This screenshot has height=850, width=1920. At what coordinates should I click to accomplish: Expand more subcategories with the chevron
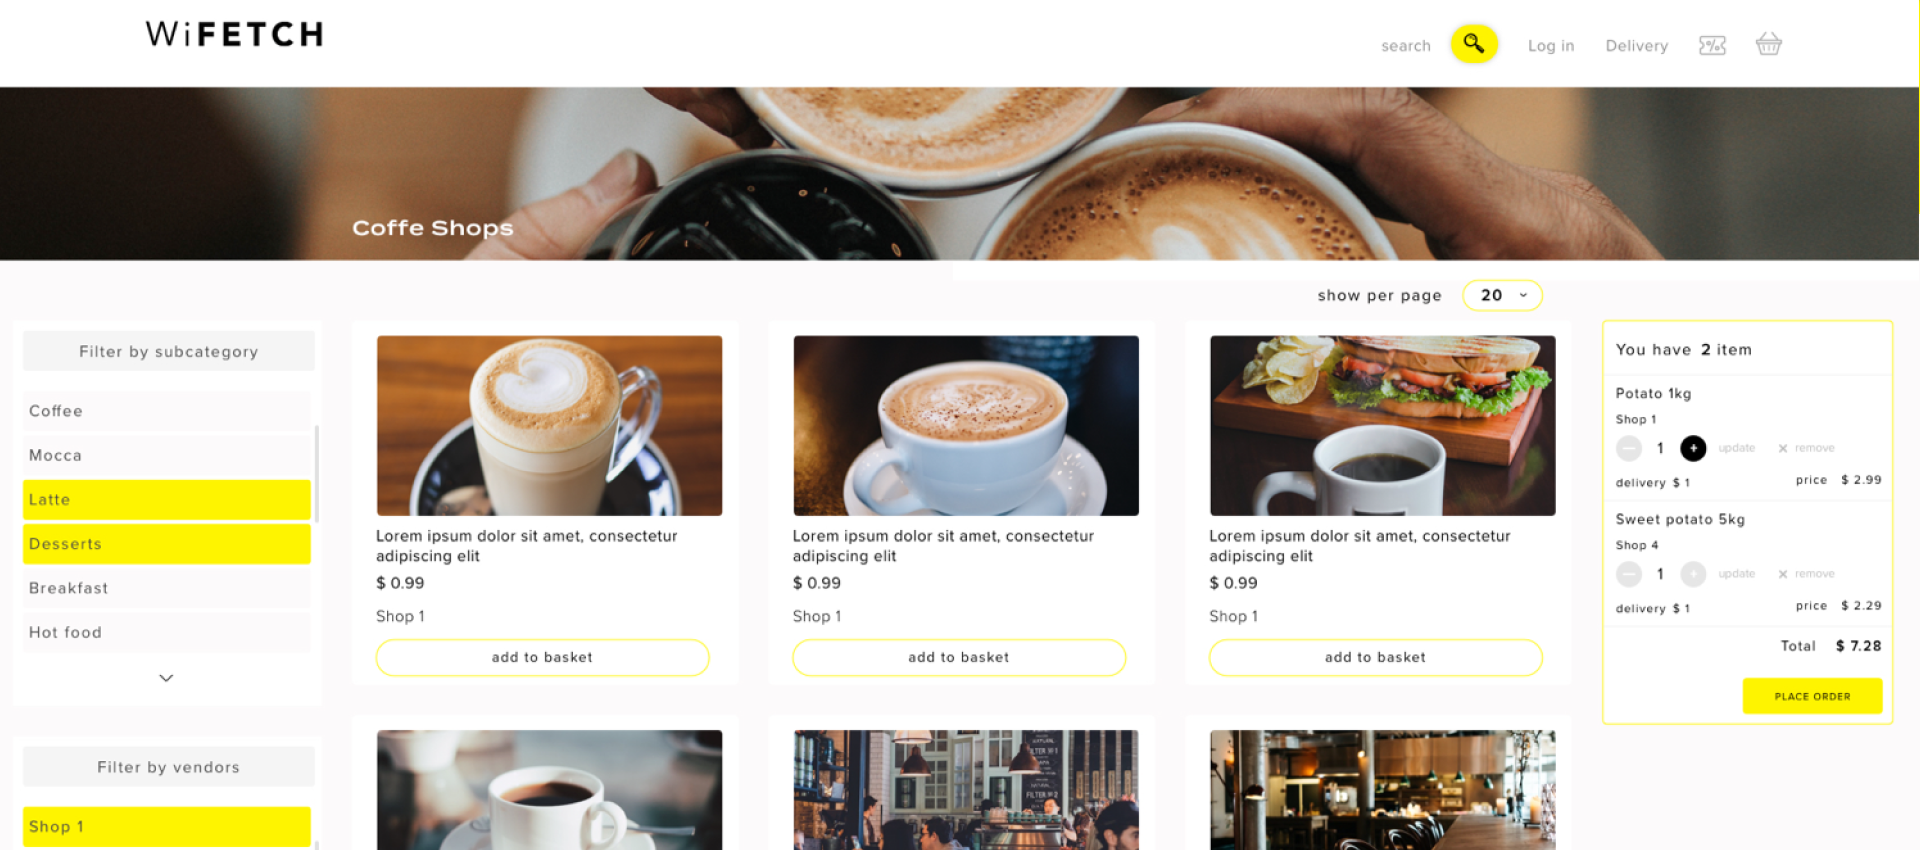coord(166,678)
